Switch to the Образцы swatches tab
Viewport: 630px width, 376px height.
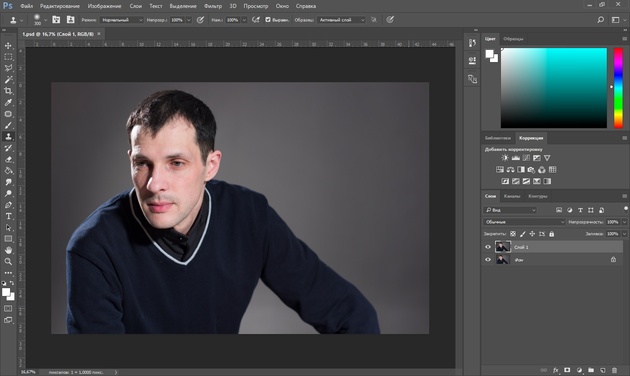point(513,39)
